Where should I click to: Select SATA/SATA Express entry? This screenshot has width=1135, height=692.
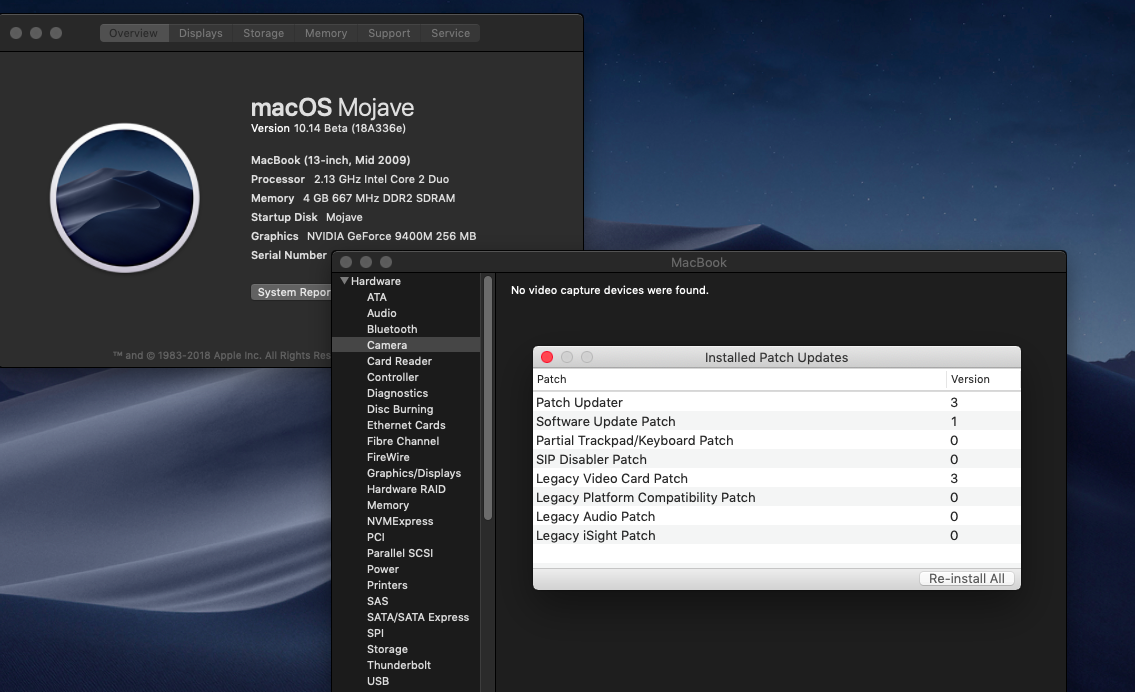(x=418, y=617)
